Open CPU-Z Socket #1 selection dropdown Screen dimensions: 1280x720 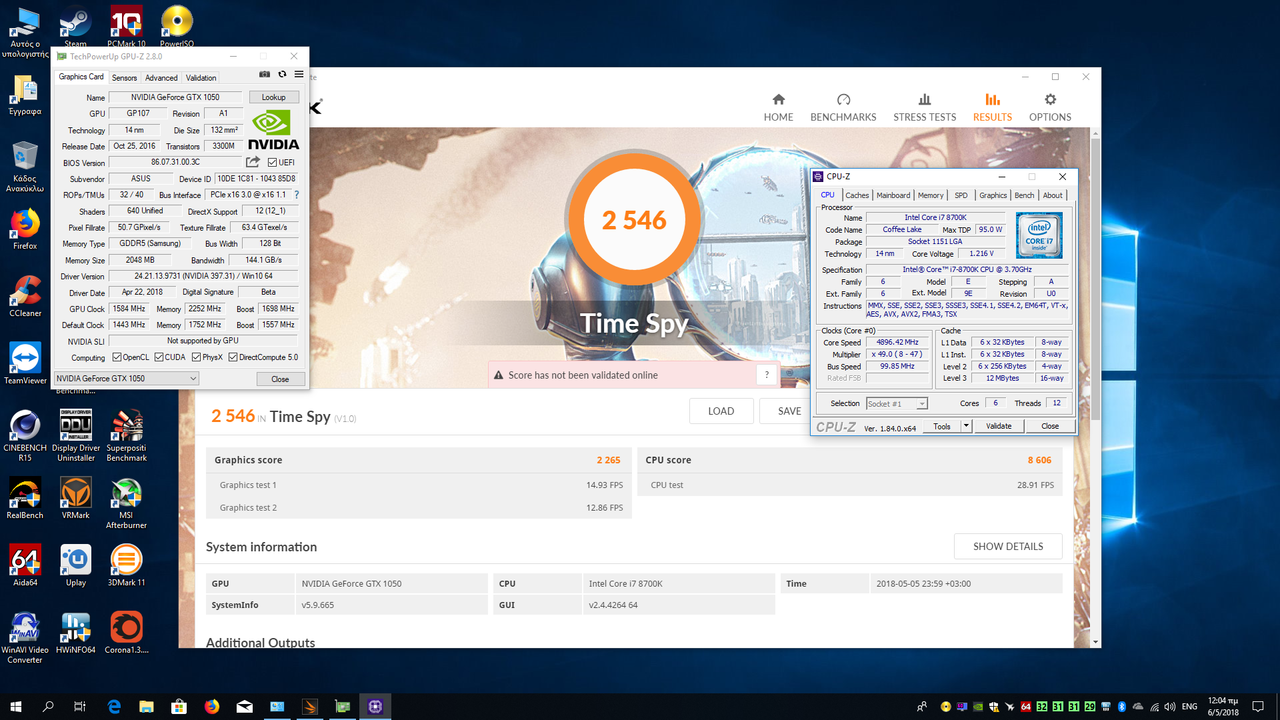897,403
